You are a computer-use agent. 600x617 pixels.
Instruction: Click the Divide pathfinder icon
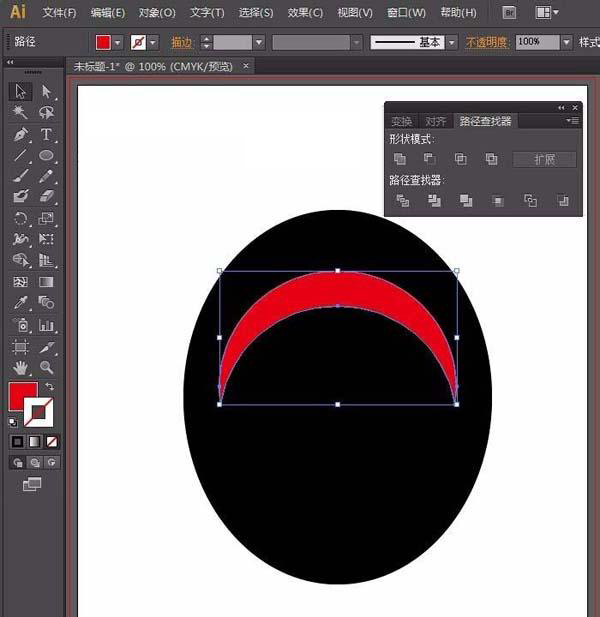403,201
